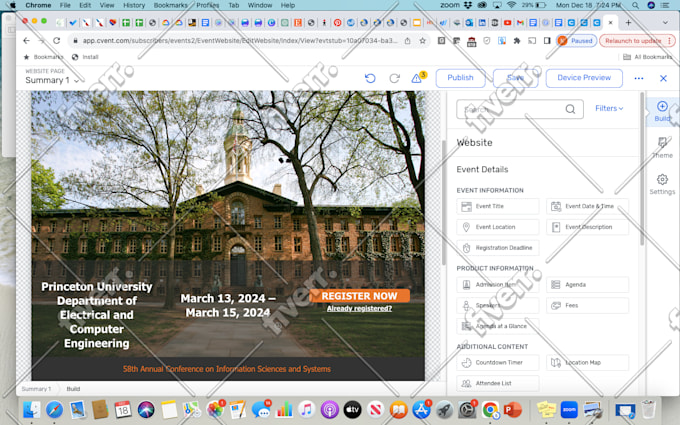Open the Chrome extensions puzzle icon
The height and width of the screenshot is (425, 680).
pyautogui.click(x=517, y=41)
